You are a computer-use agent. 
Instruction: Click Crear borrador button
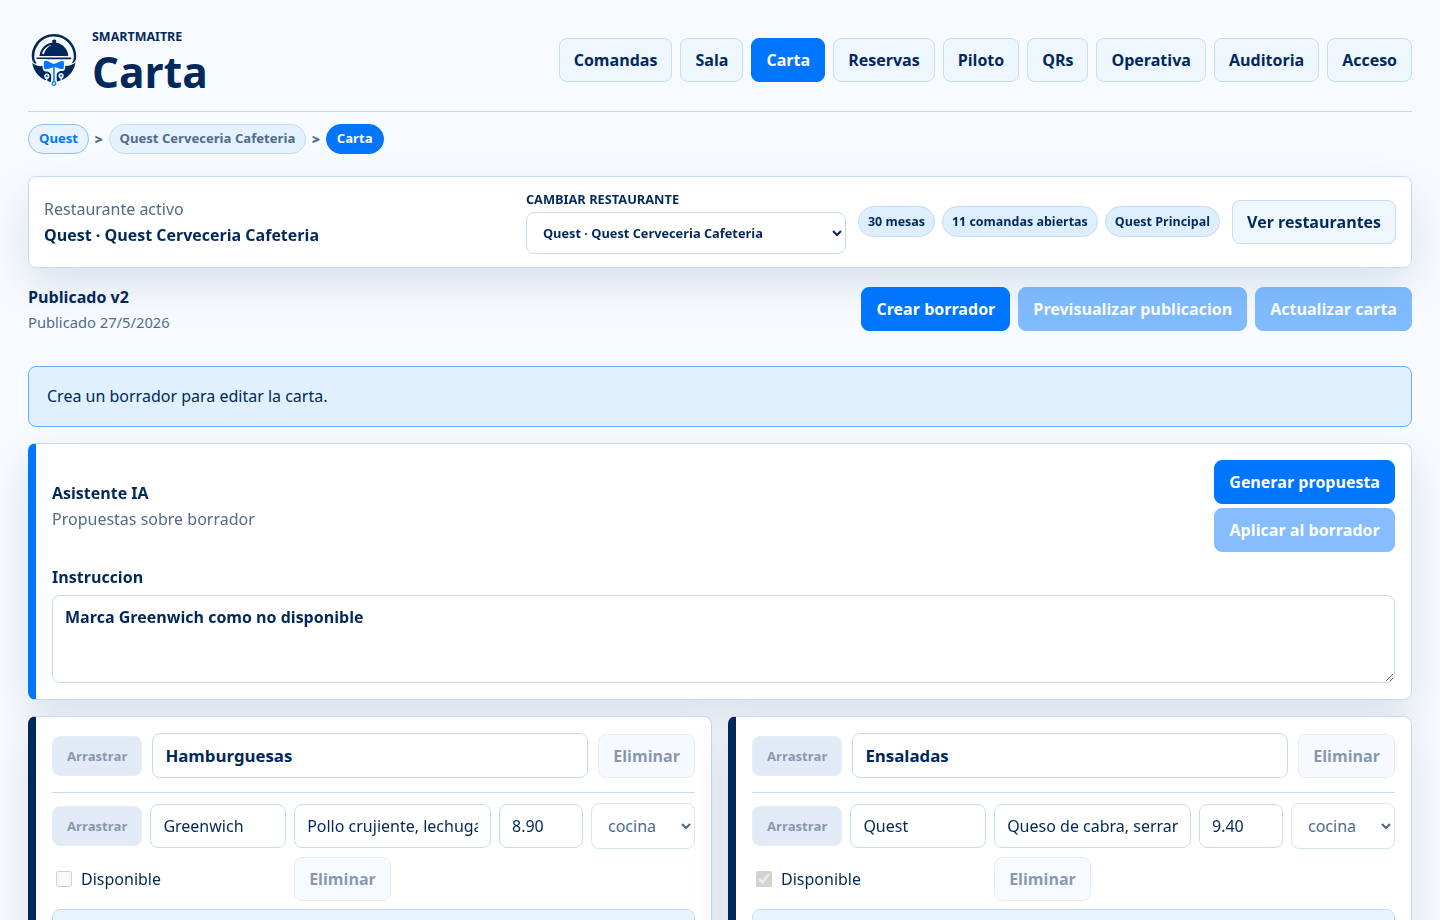(x=935, y=309)
